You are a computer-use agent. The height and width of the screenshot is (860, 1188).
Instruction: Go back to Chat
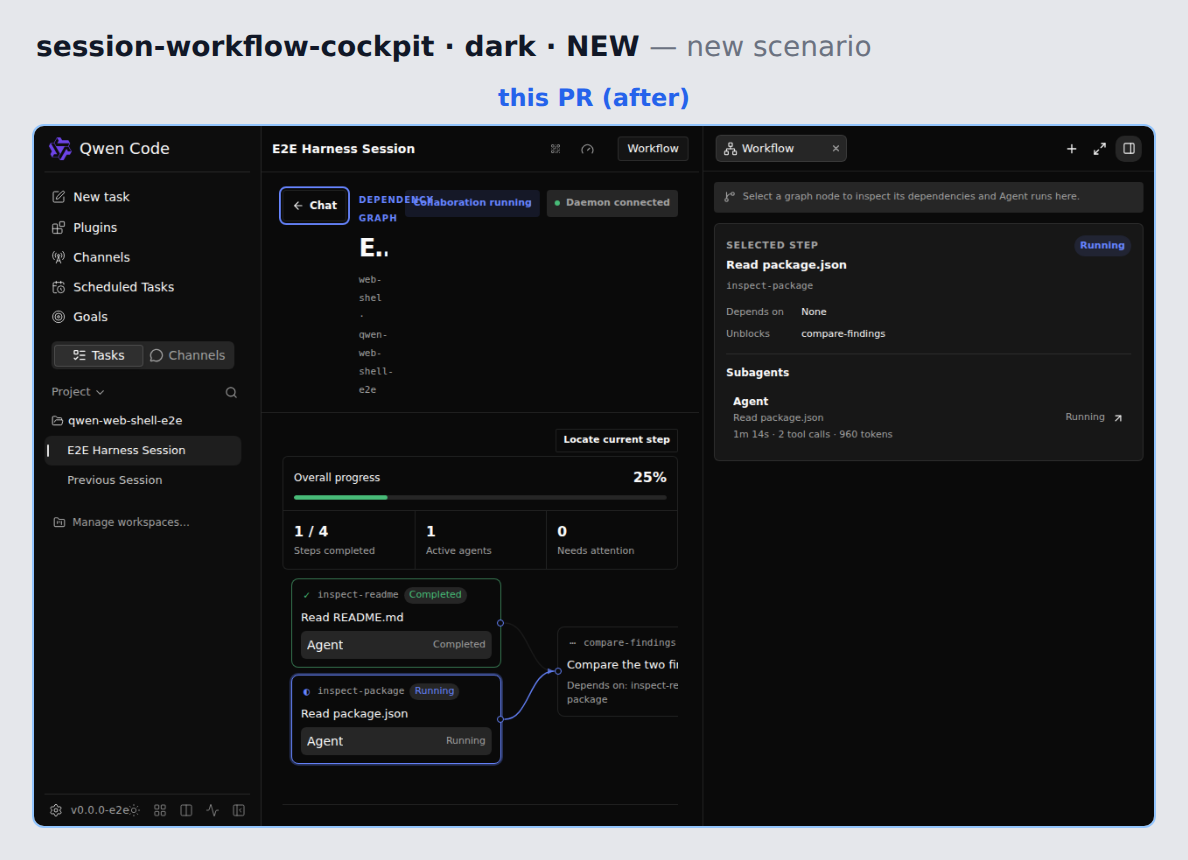click(x=314, y=205)
